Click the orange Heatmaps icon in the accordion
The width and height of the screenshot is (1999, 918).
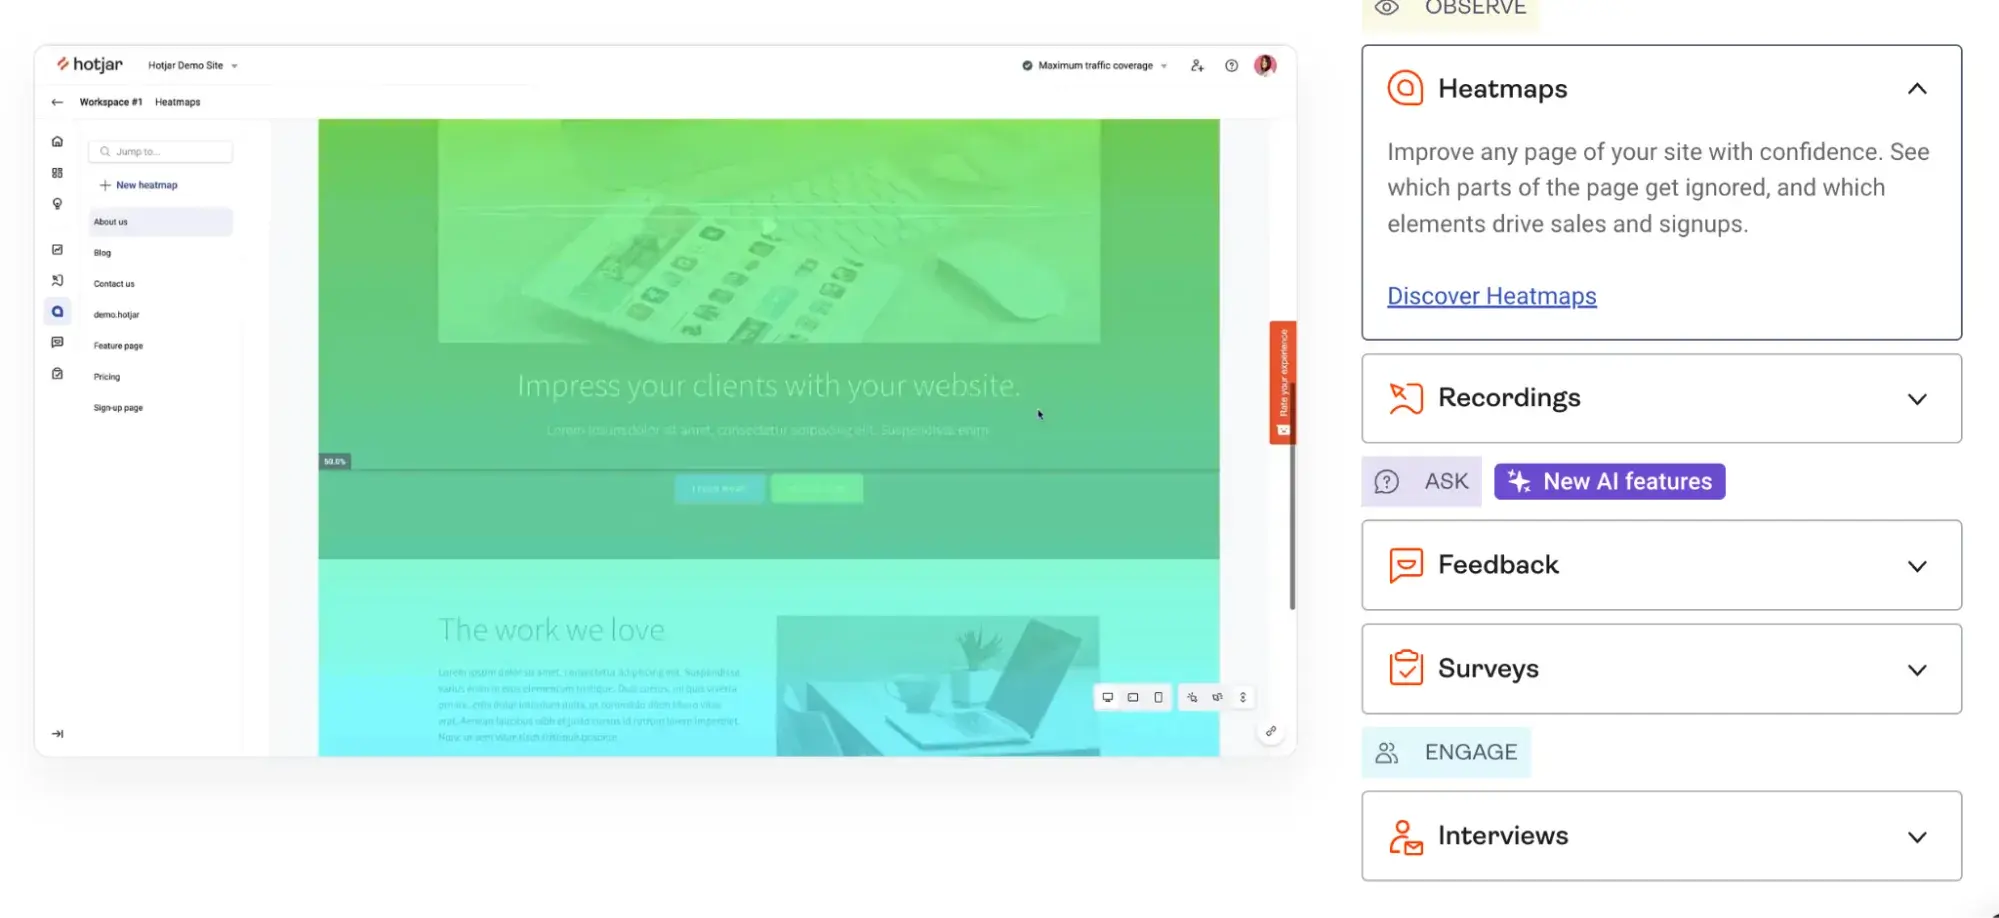tap(1405, 89)
